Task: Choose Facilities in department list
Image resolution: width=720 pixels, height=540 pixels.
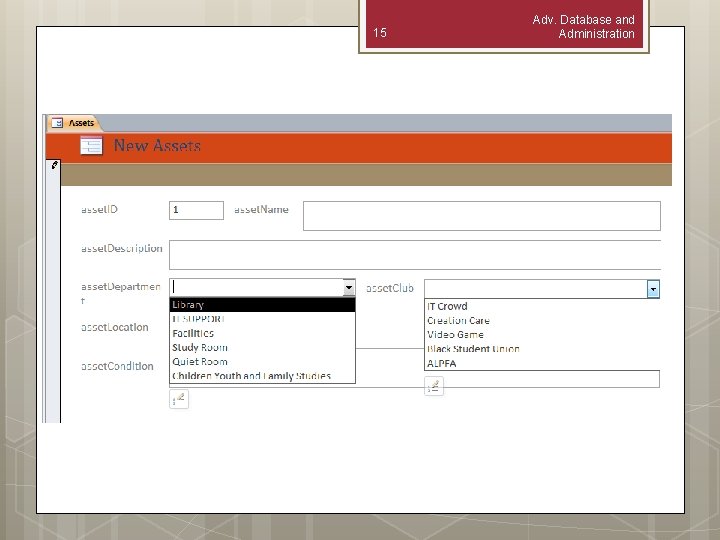Action: tap(262, 333)
